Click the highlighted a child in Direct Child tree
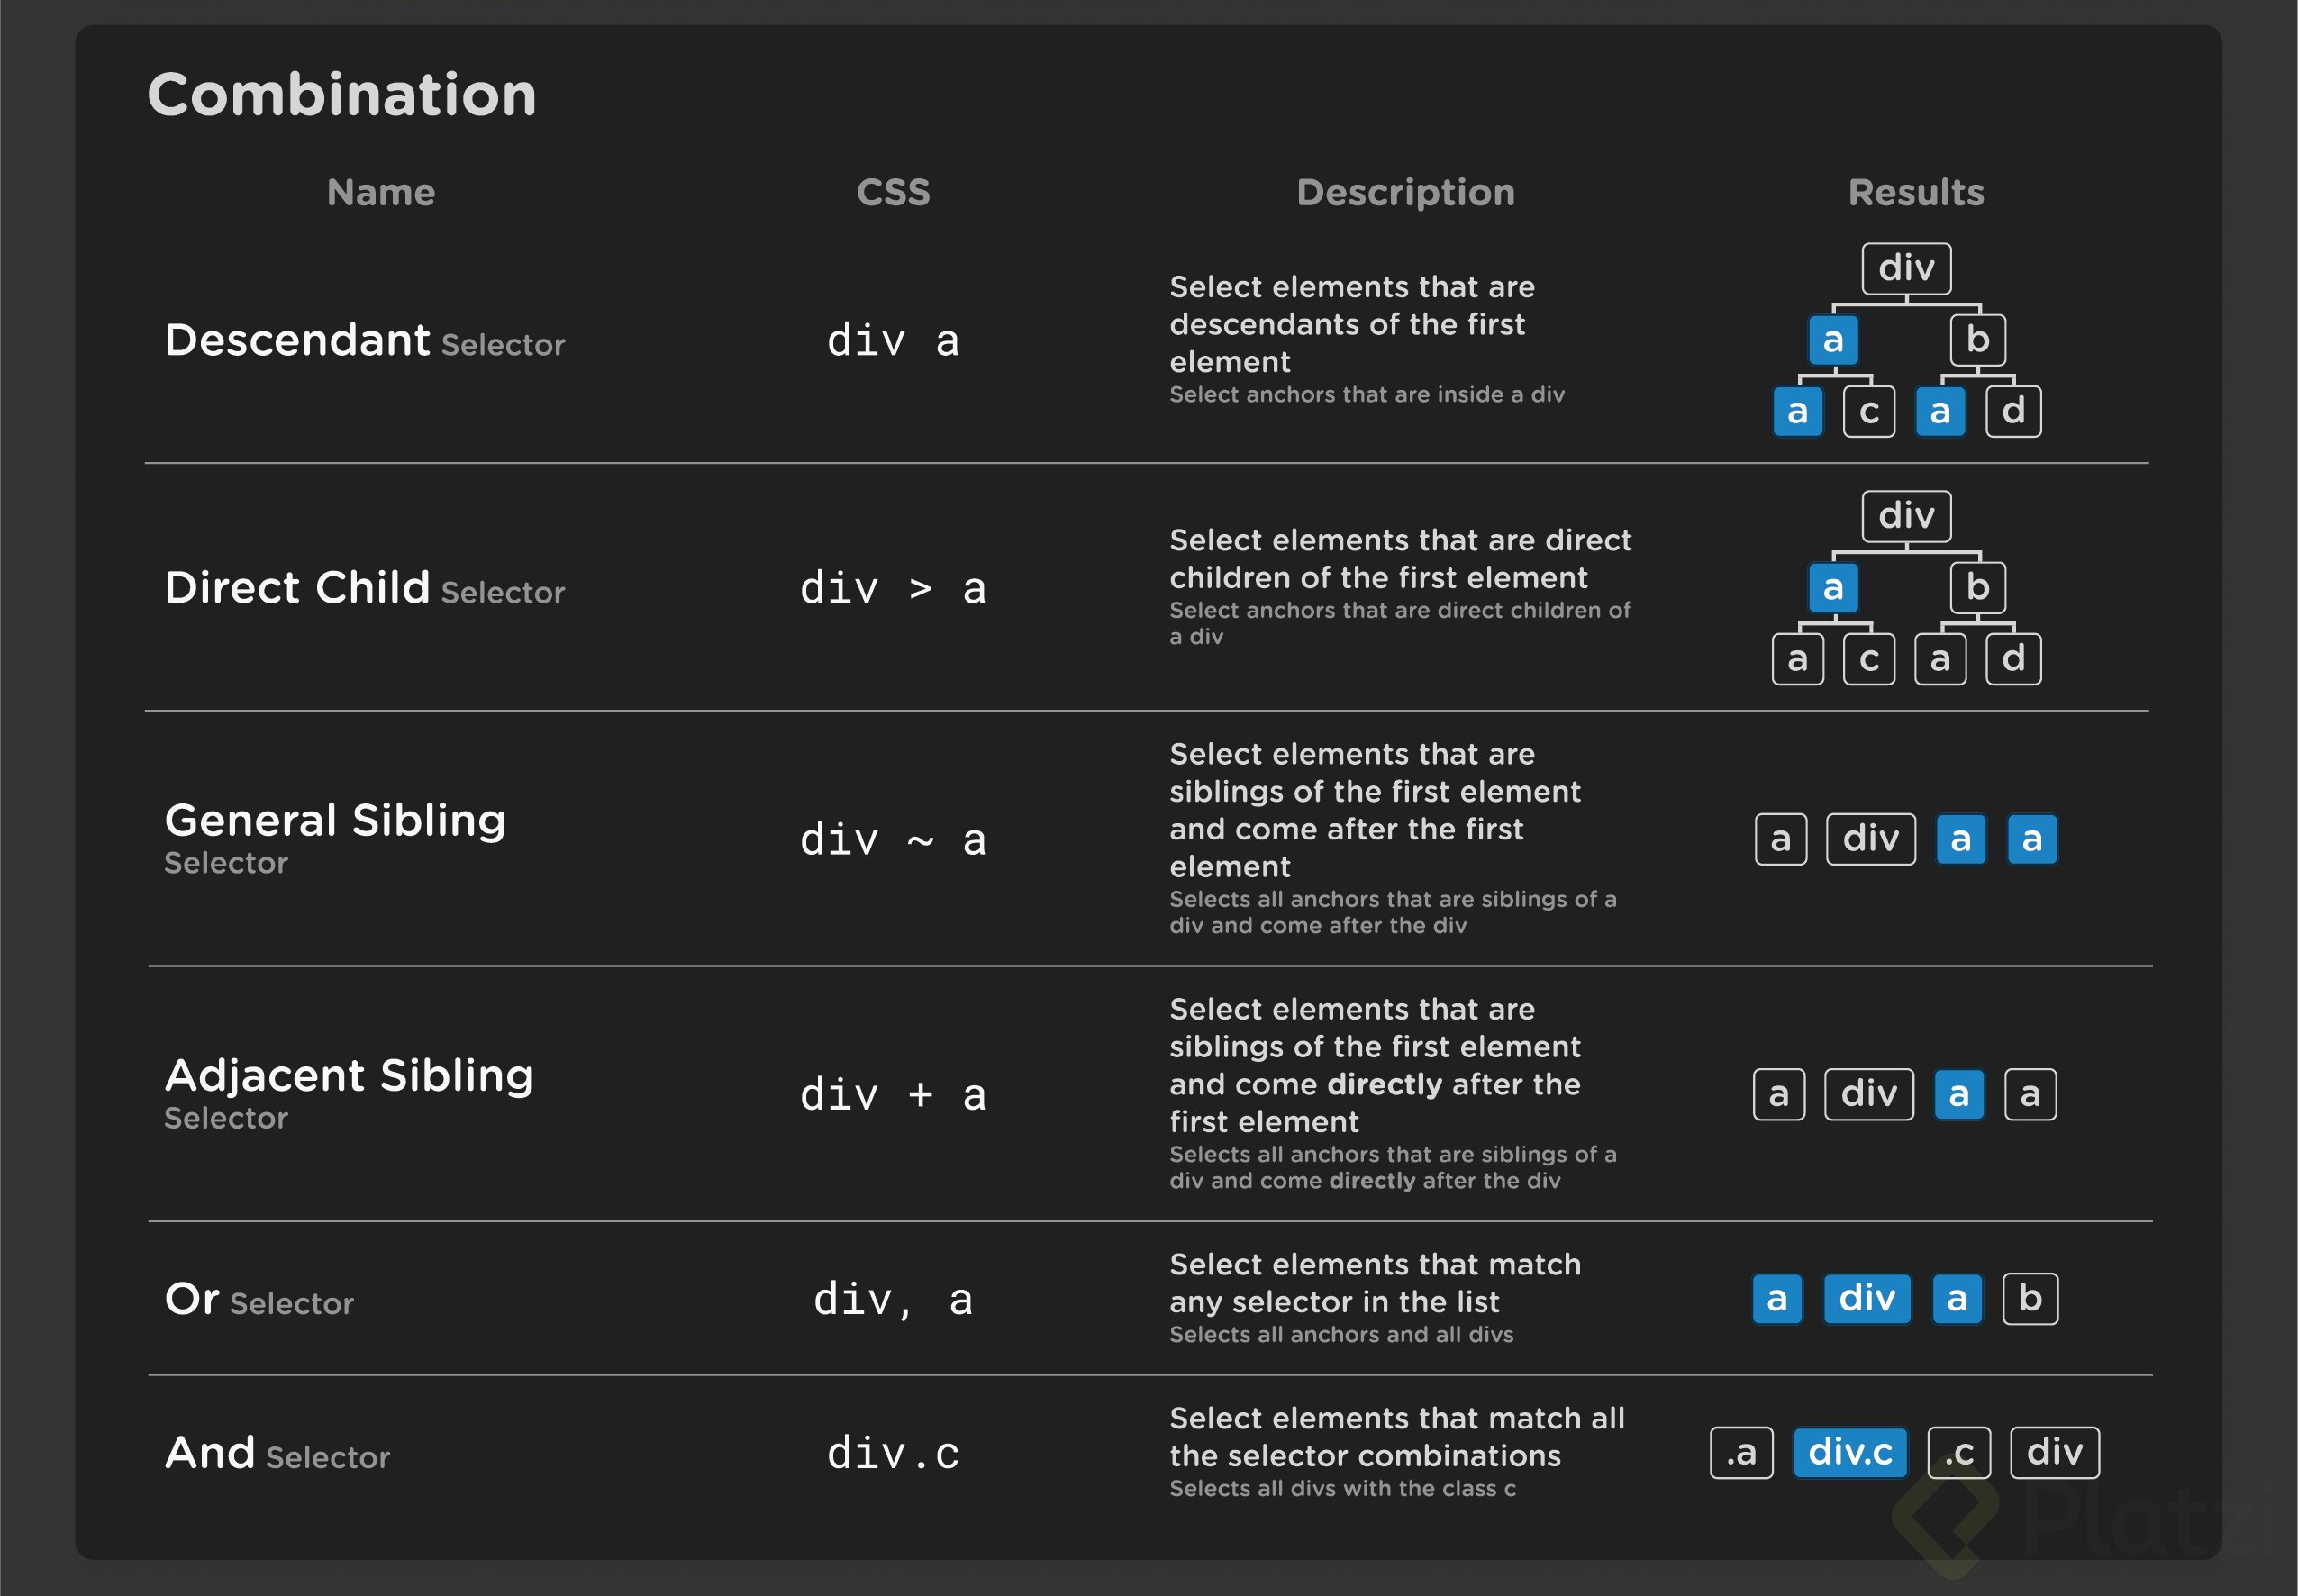Image resolution: width=2298 pixels, height=1596 pixels. point(1833,588)
